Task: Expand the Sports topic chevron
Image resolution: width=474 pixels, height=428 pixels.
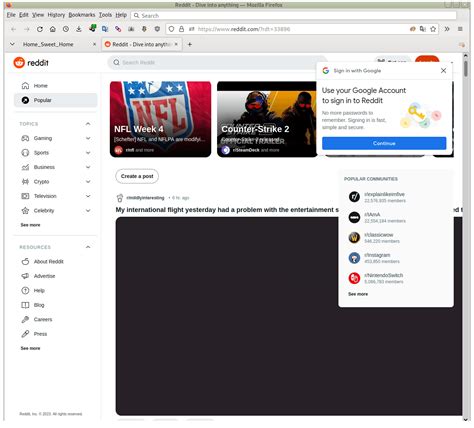Action: coord(88,153)
